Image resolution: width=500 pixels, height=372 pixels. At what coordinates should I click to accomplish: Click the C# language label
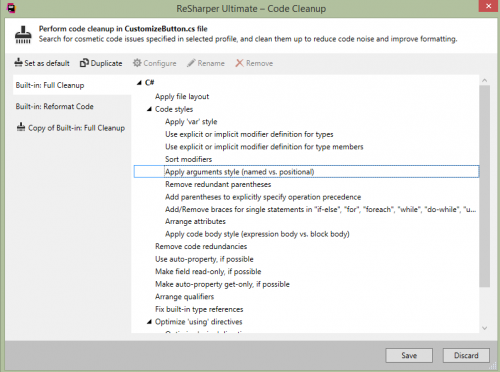149,82
